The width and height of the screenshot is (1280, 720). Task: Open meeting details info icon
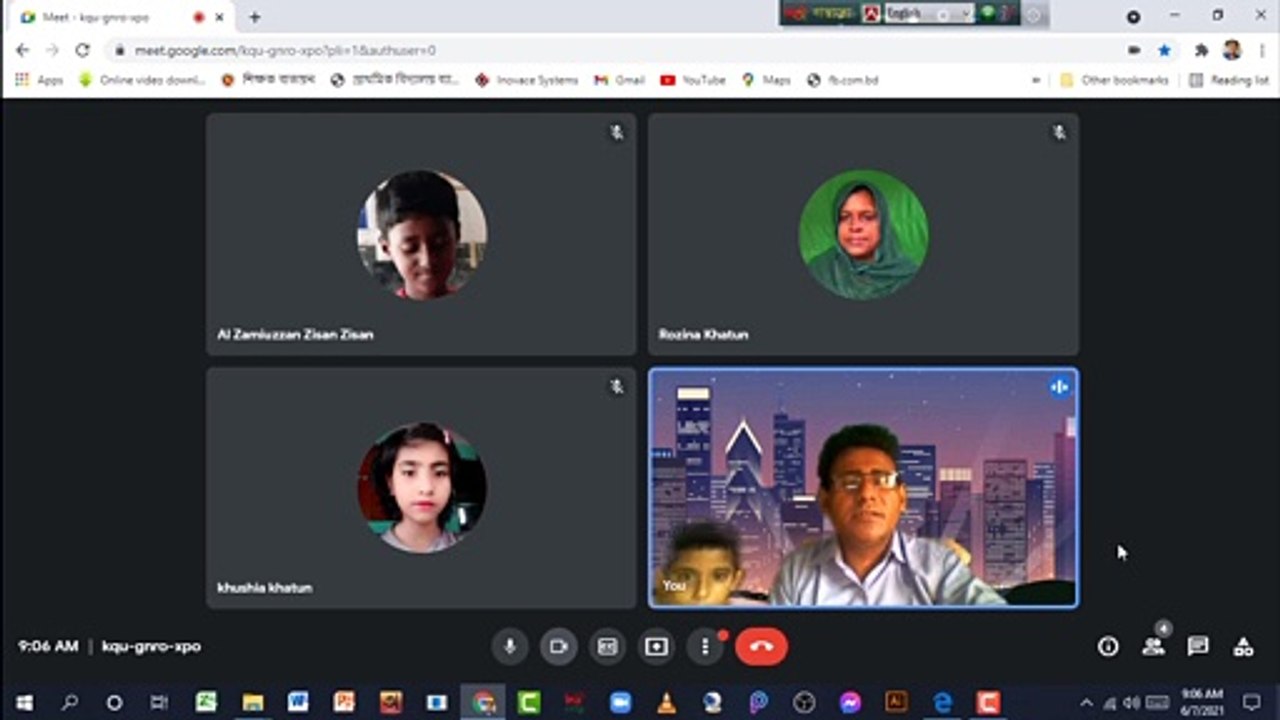[x=1108, y=647]
